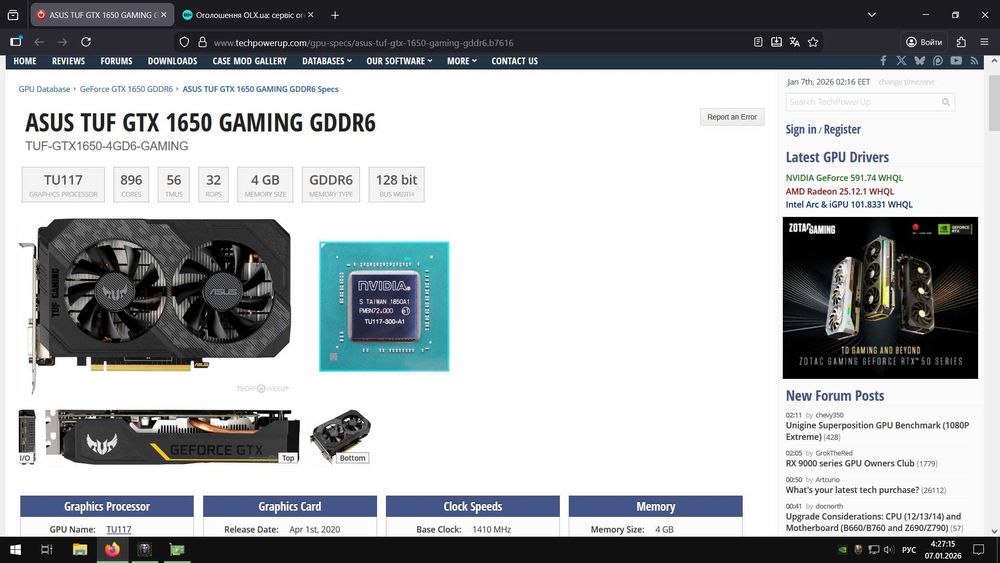Open the list all tabs chevron
Image resolution: width=1000 pixels, height=563 pixels.
(x=871, y=15)
